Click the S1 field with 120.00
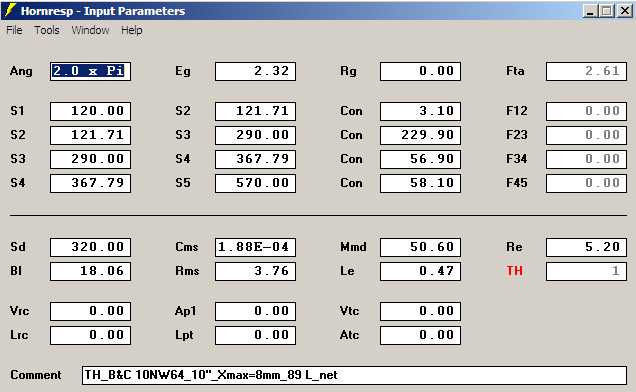The height and width of the screenshot is (392, 636). pos(90,111)
